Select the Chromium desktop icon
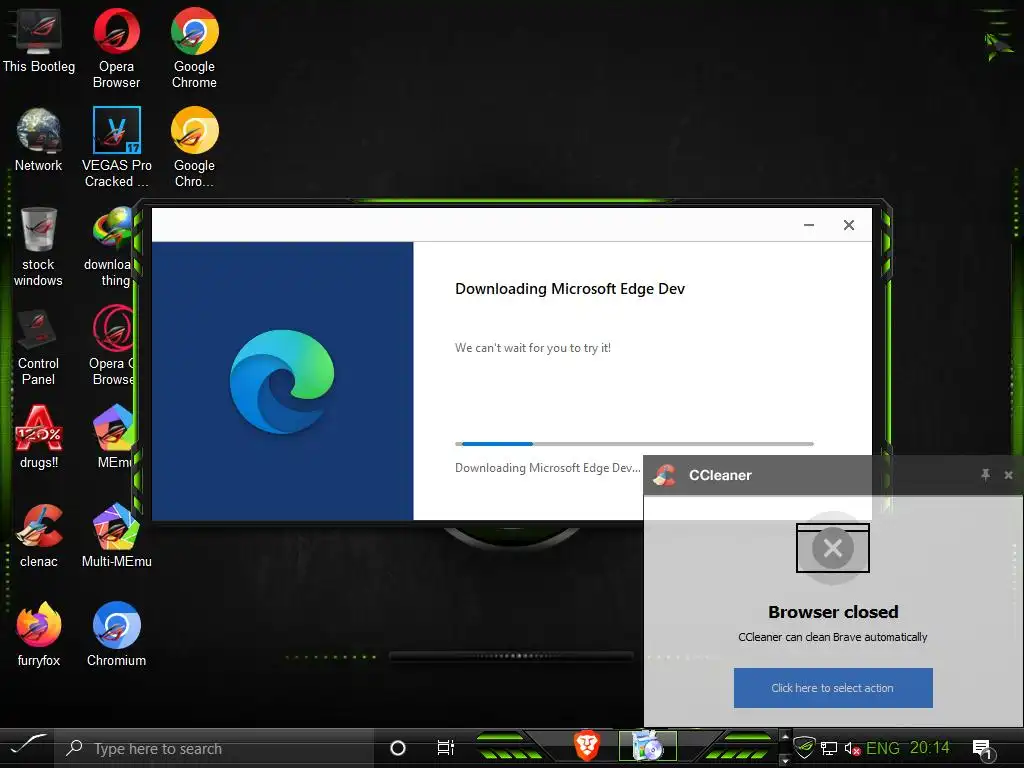 click(x=116, y=634)
